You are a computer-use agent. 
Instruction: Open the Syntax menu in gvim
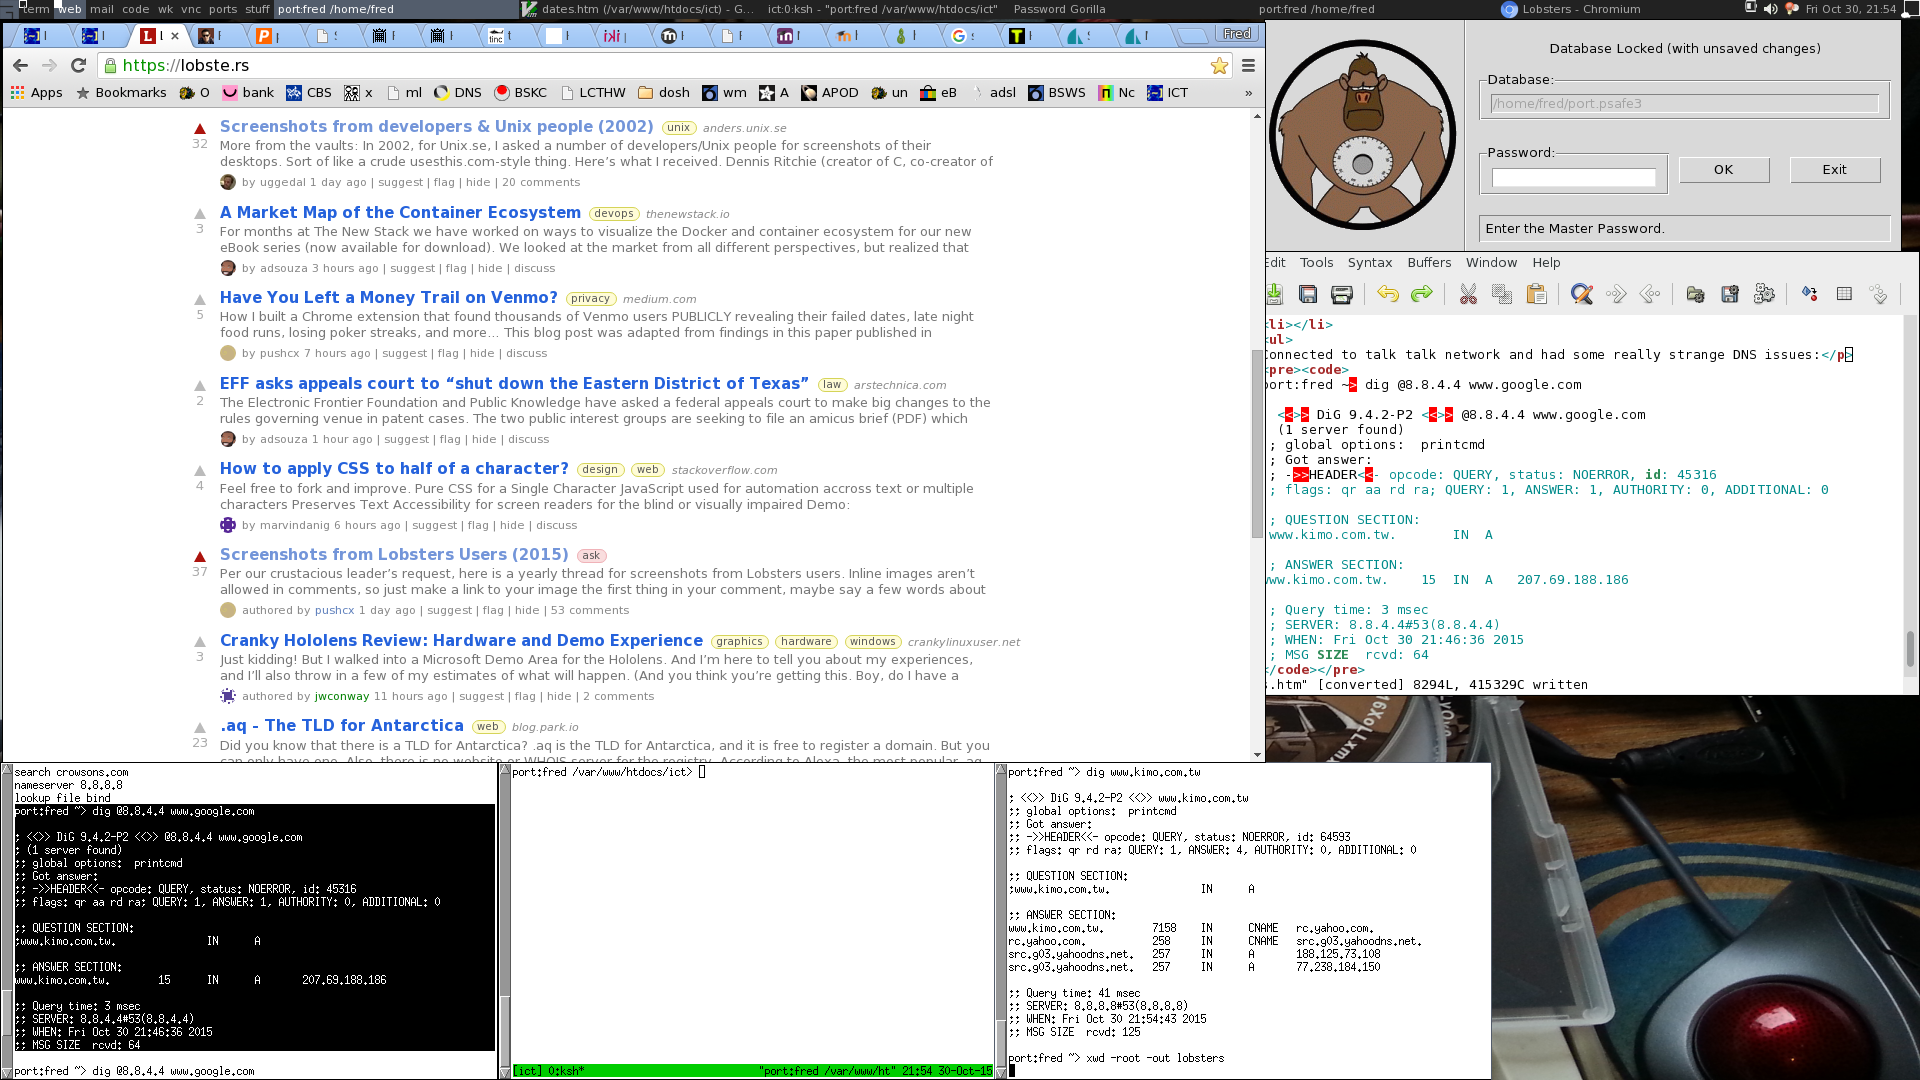point(1369,262)
